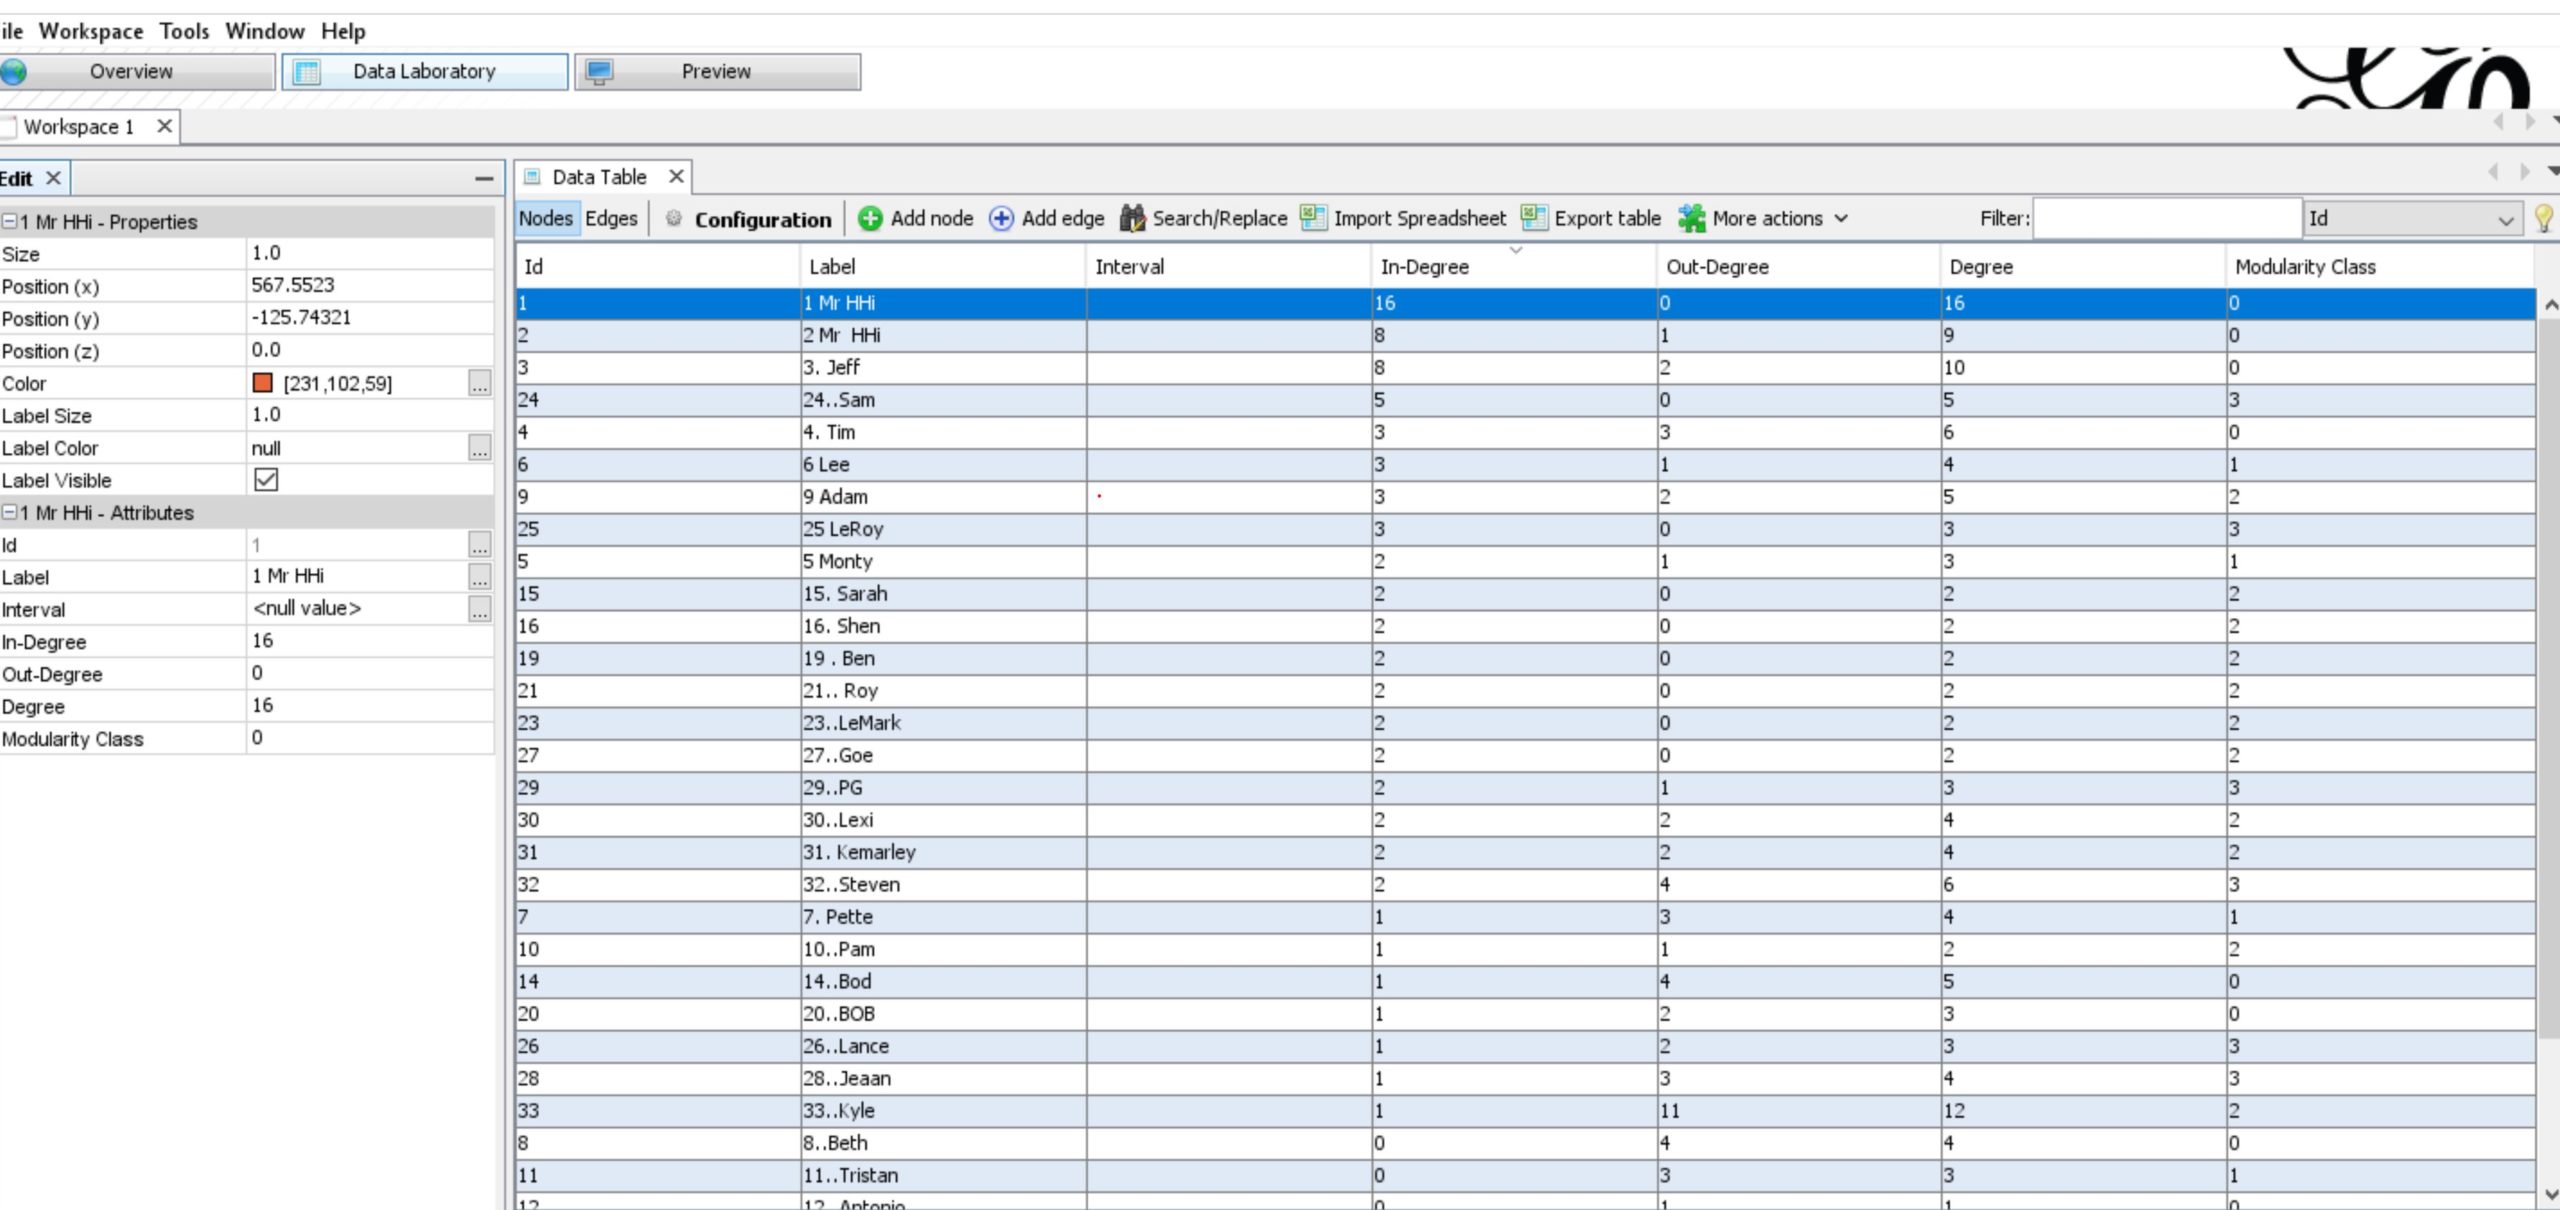The width and height of the screenshot is (2560, 1210).
Task: Export the table to a file
Action: (1590, 218)
